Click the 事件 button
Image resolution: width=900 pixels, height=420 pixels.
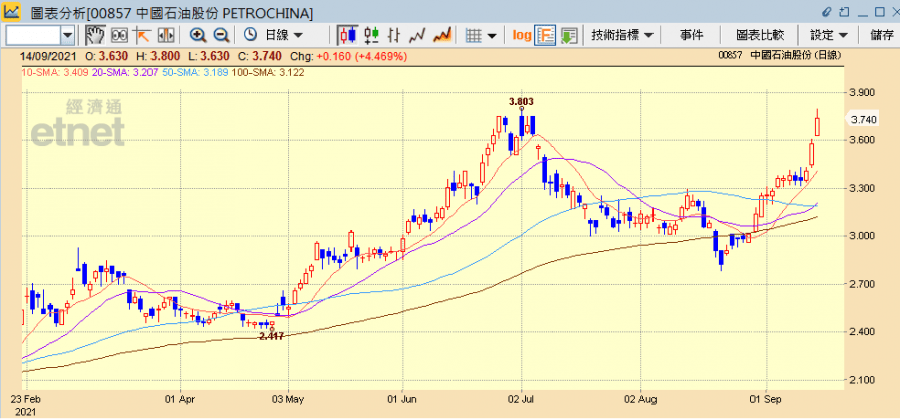(692, 35)
